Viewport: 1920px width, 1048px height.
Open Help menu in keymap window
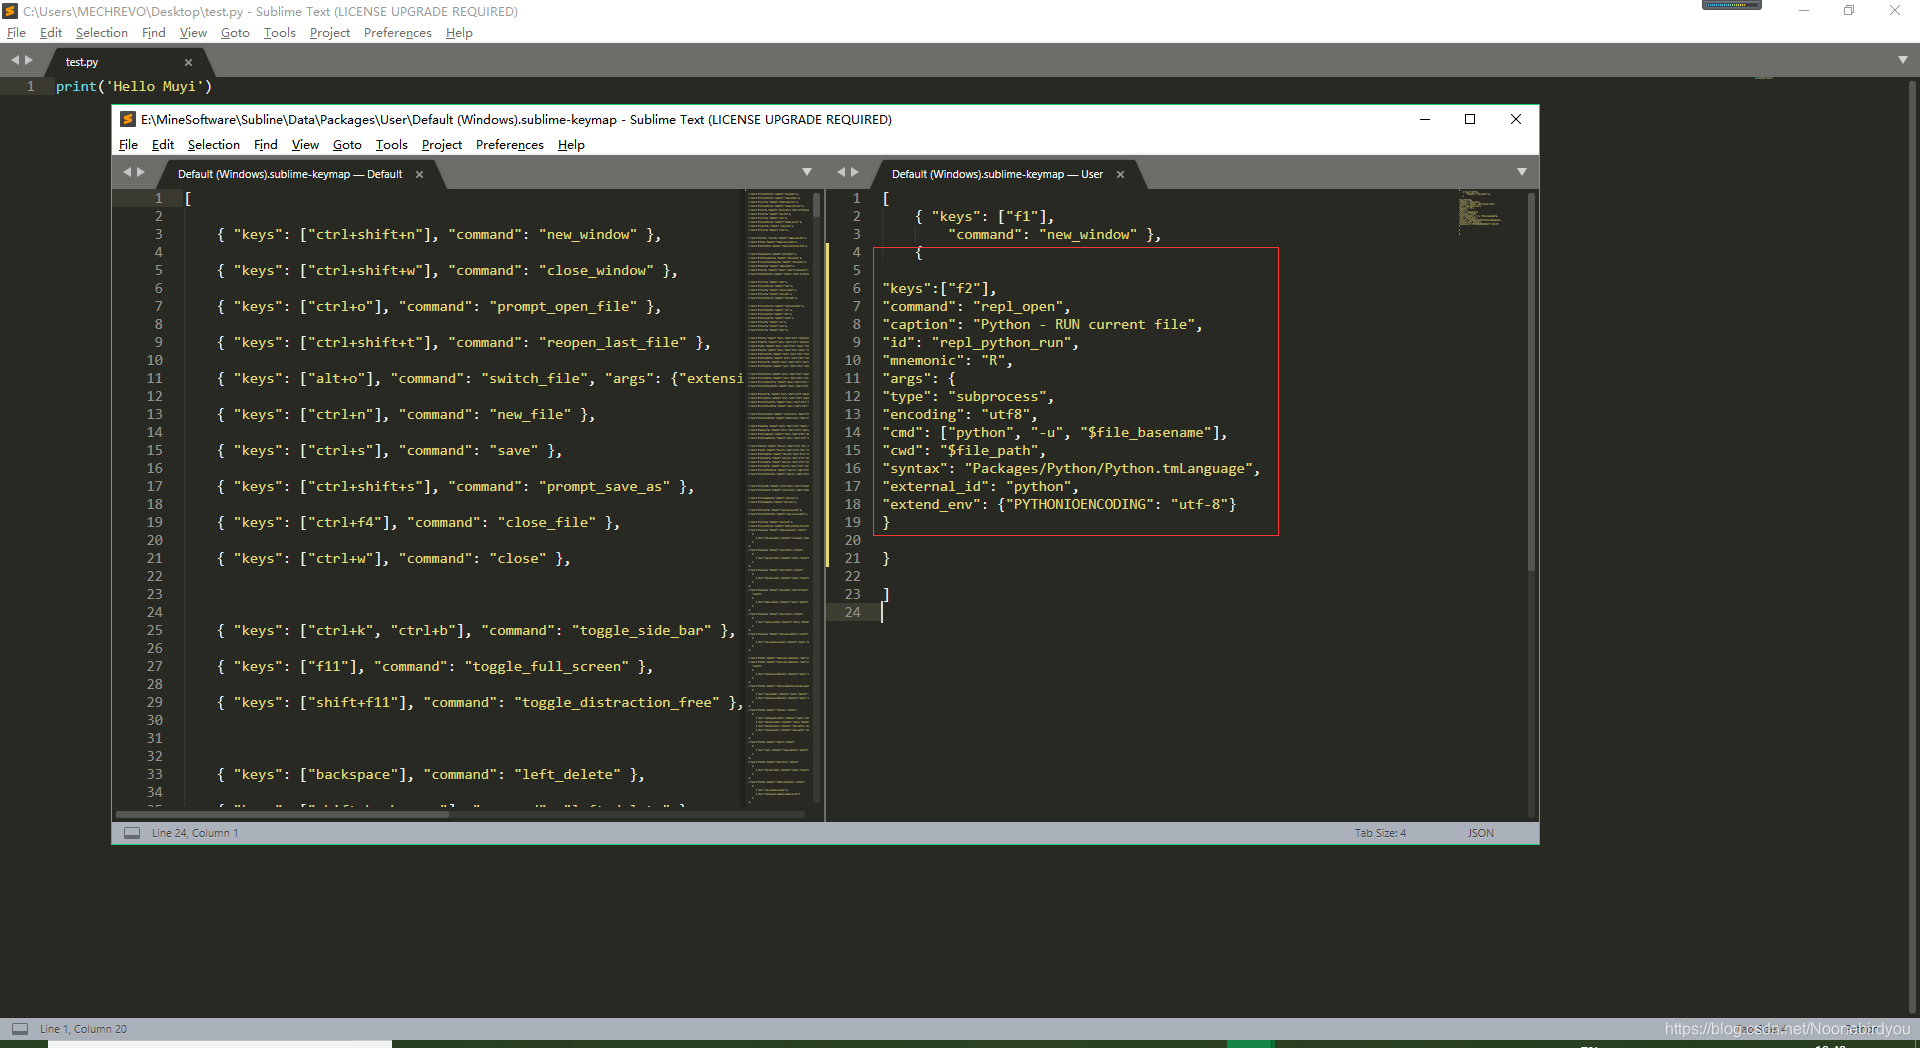[x=571, y=145]
